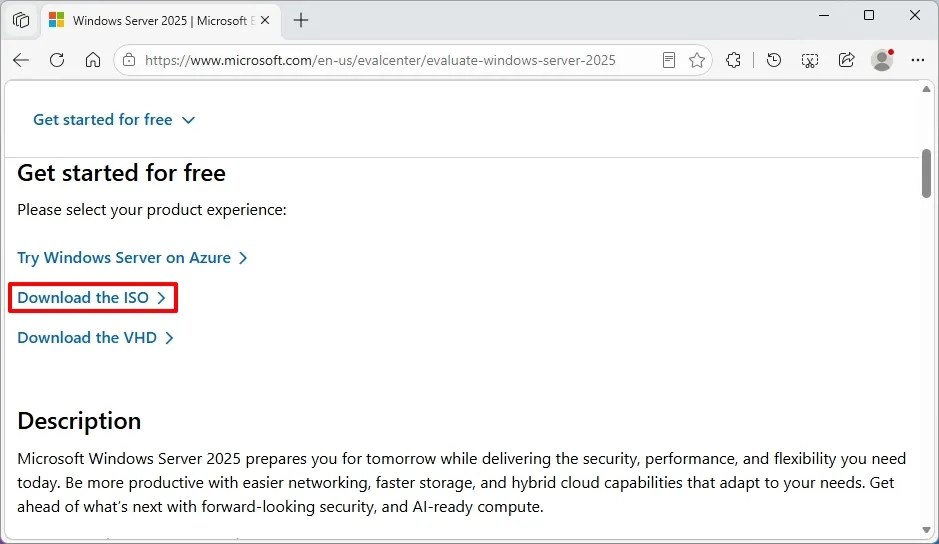Minimize the browser window

click(824, 16)
